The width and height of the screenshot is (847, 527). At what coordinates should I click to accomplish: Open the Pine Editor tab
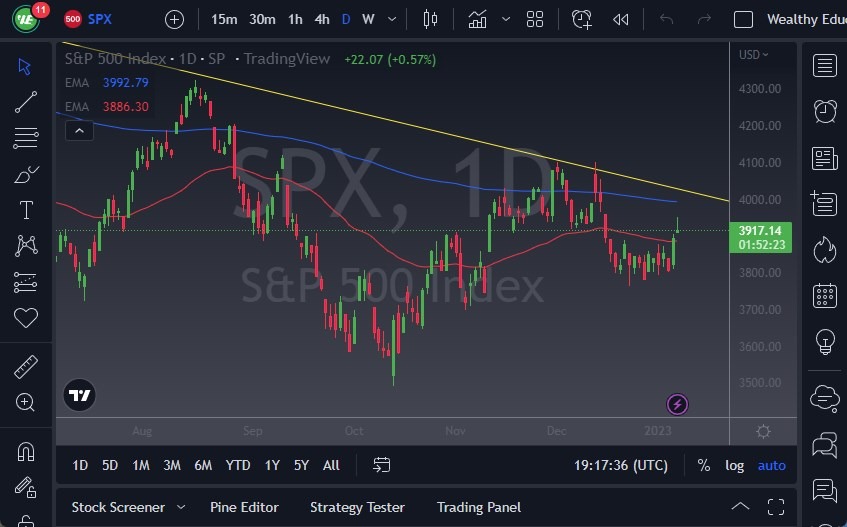pyautogui.click(x=244, y=507)
